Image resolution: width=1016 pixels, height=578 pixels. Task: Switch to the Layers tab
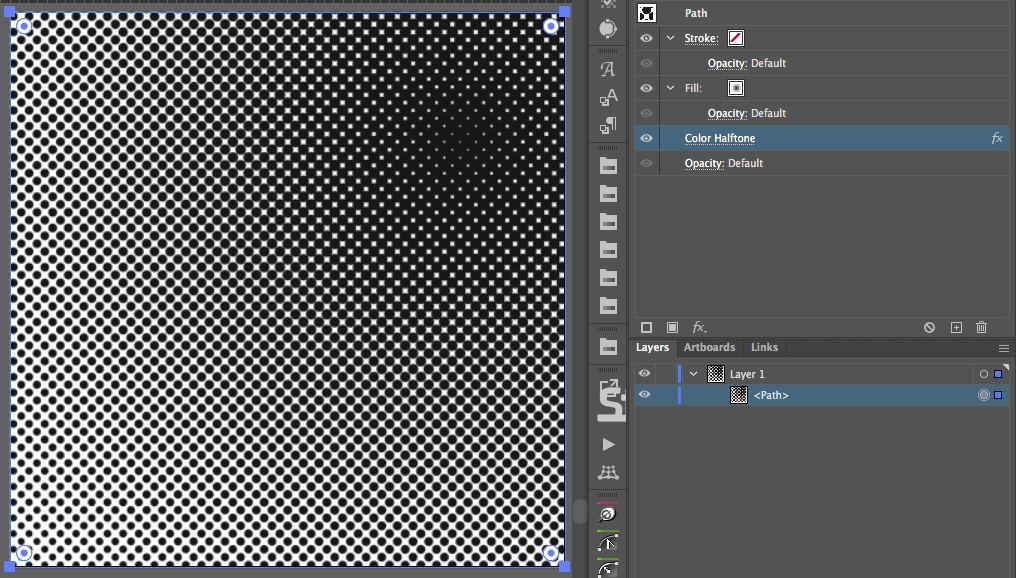coord(652,347)
